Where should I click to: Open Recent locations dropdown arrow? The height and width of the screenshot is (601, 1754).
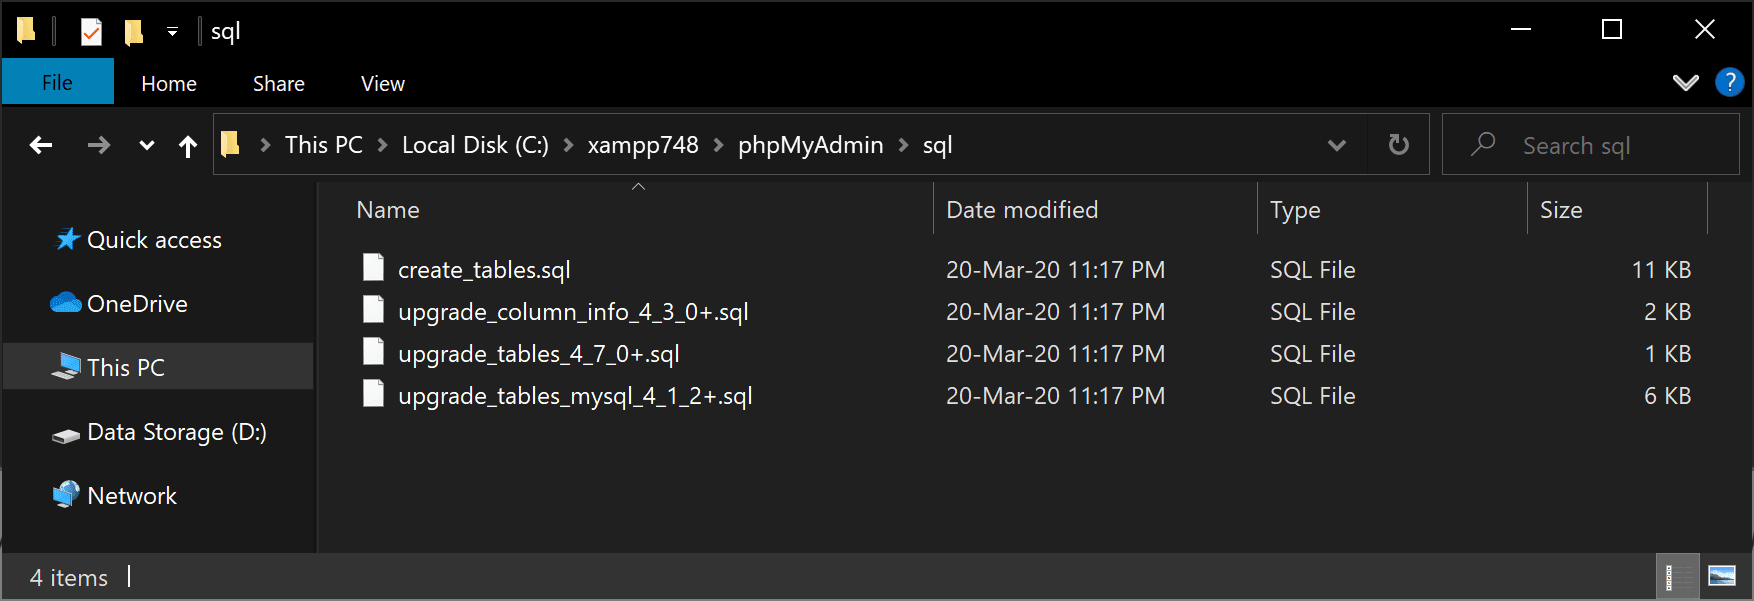click(x=147, y=145)
